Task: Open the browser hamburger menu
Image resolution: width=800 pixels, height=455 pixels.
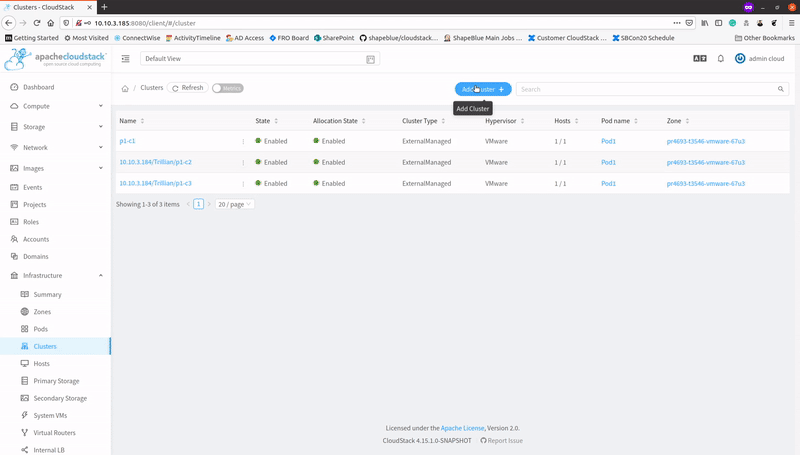Action: pyautogui.click(x=791, y=23)
